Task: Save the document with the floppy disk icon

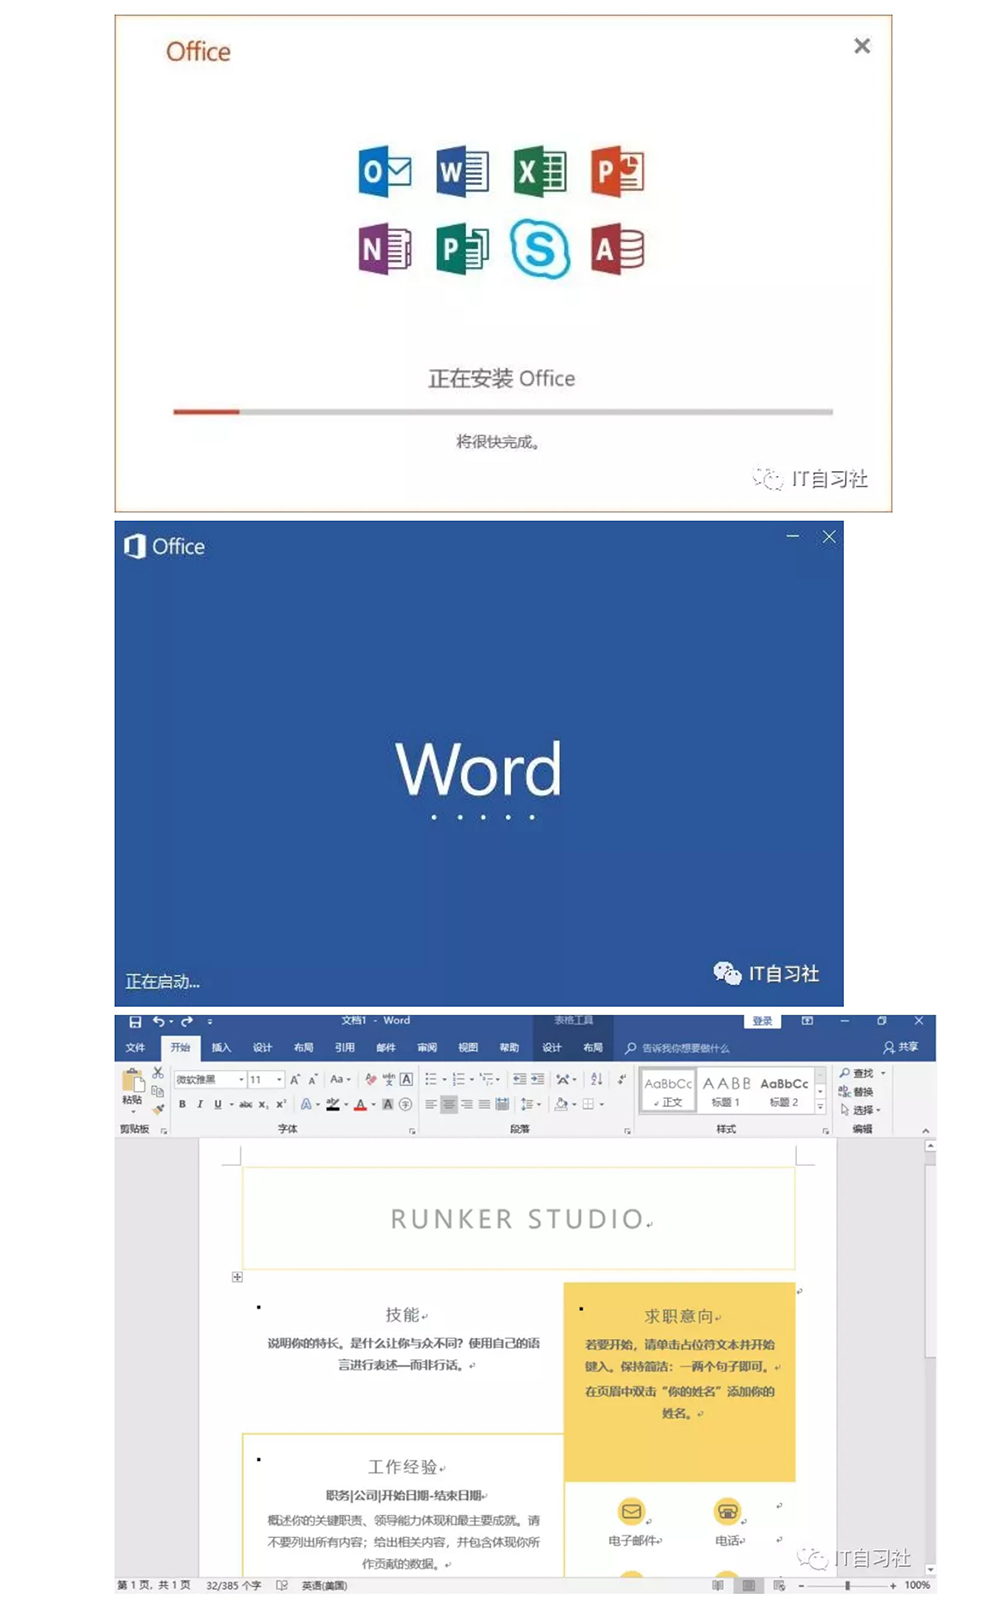Action: pyautogui.click(x=135, y=1022)
